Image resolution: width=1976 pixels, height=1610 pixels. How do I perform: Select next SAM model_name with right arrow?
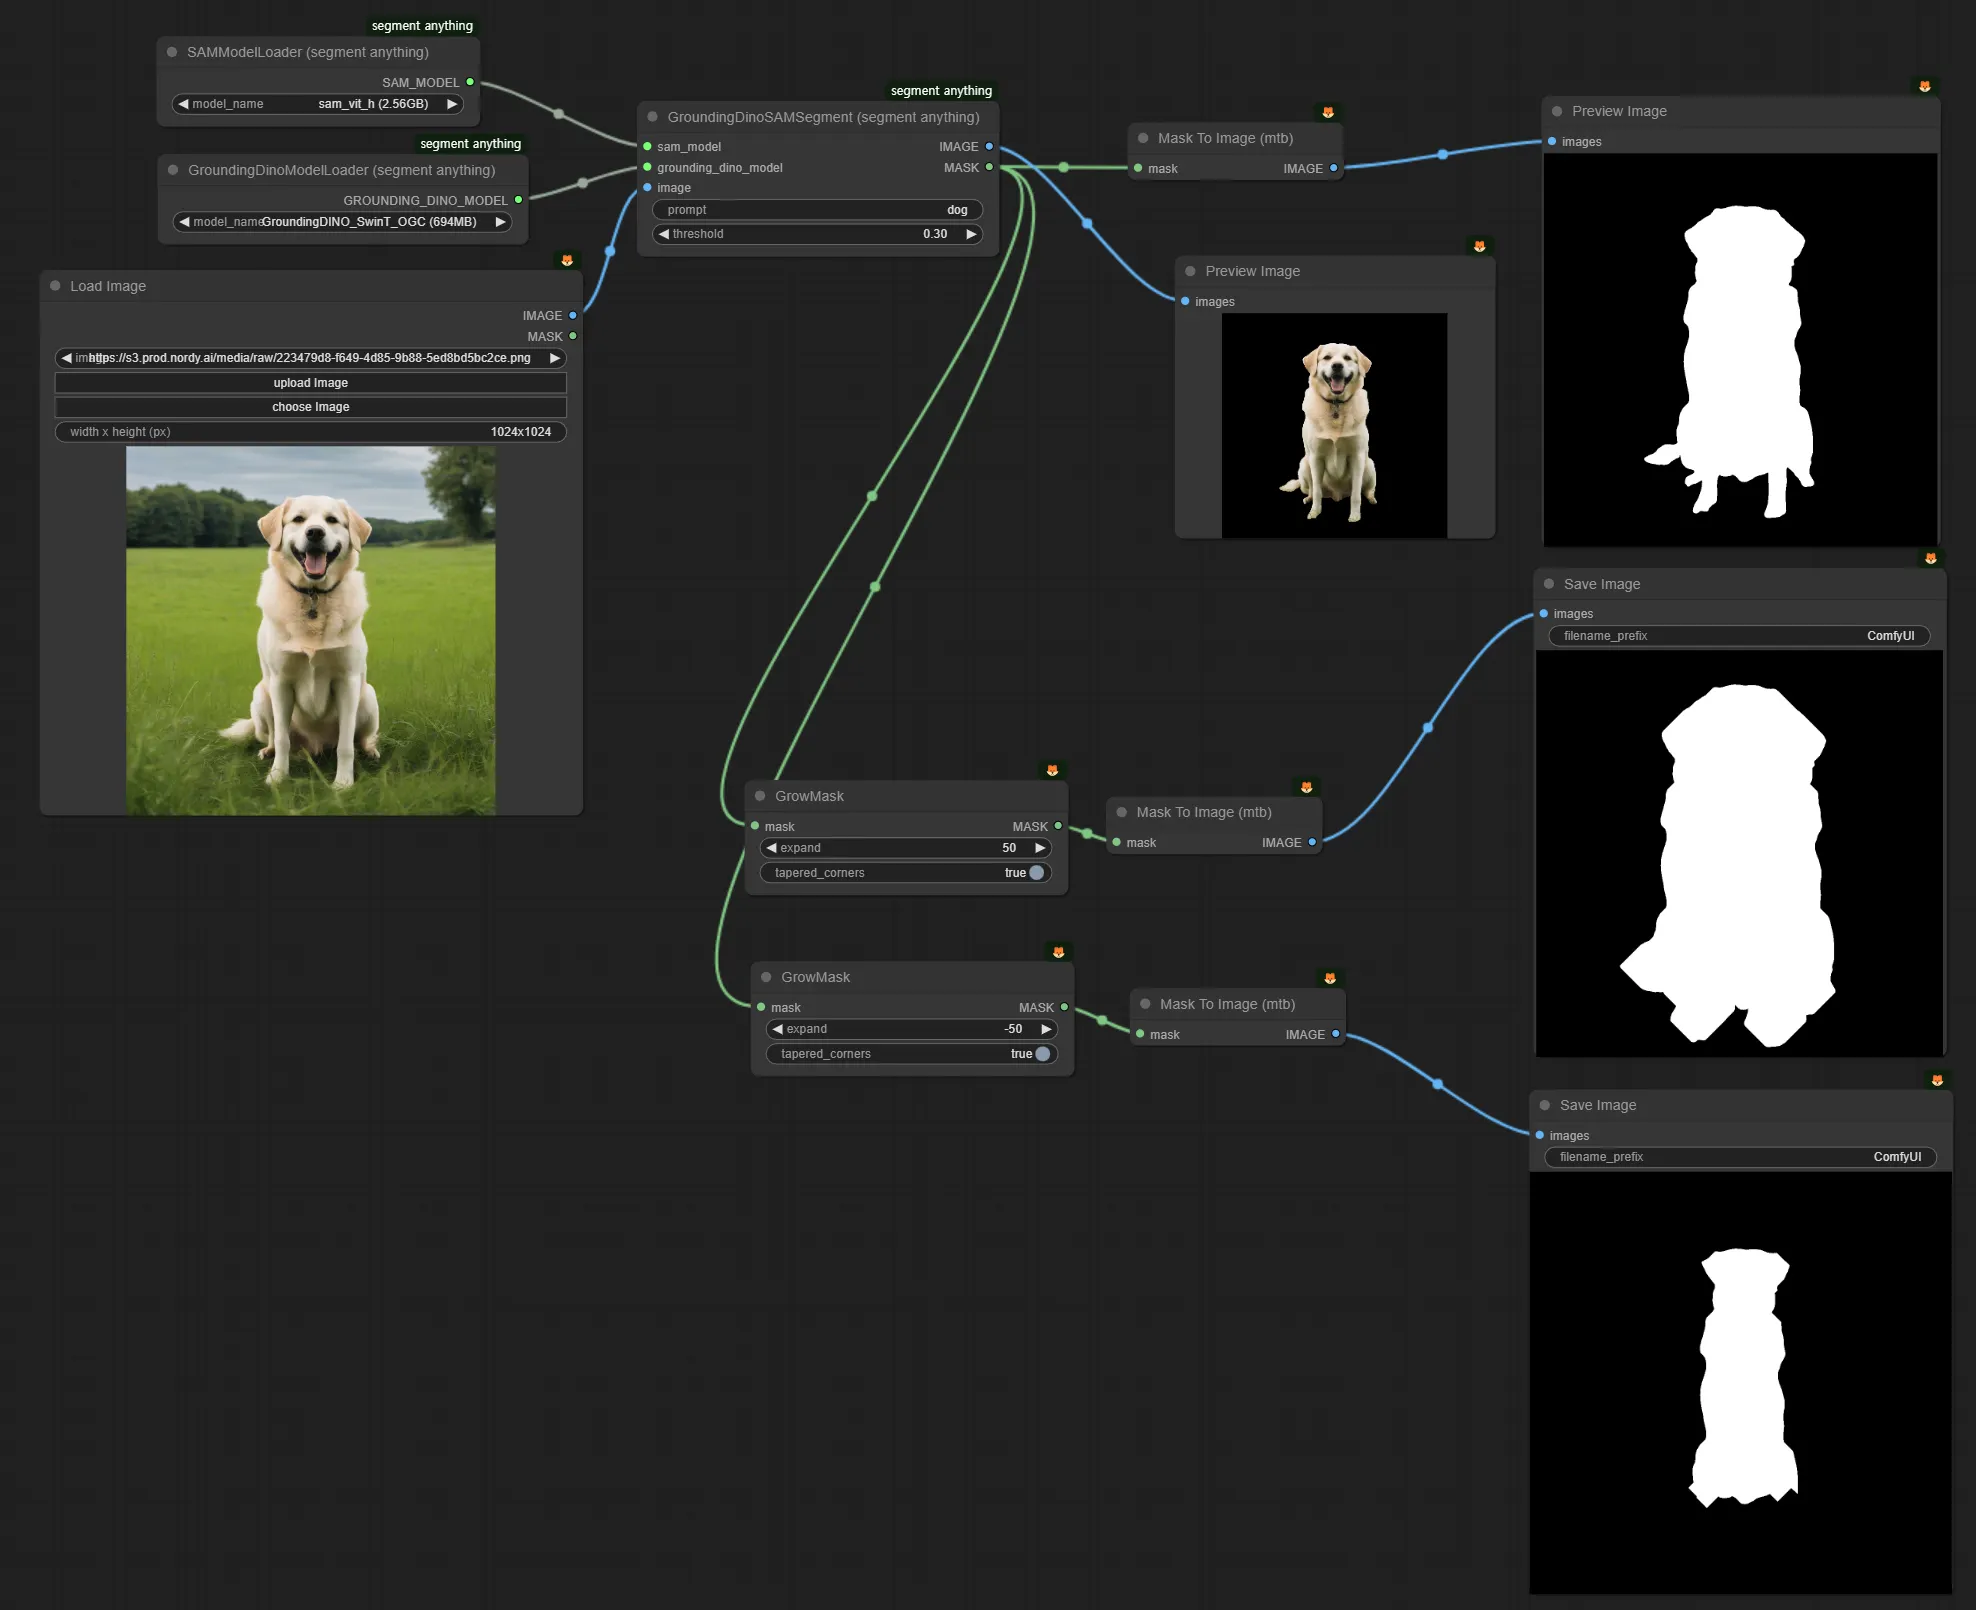tap(452, 104)
